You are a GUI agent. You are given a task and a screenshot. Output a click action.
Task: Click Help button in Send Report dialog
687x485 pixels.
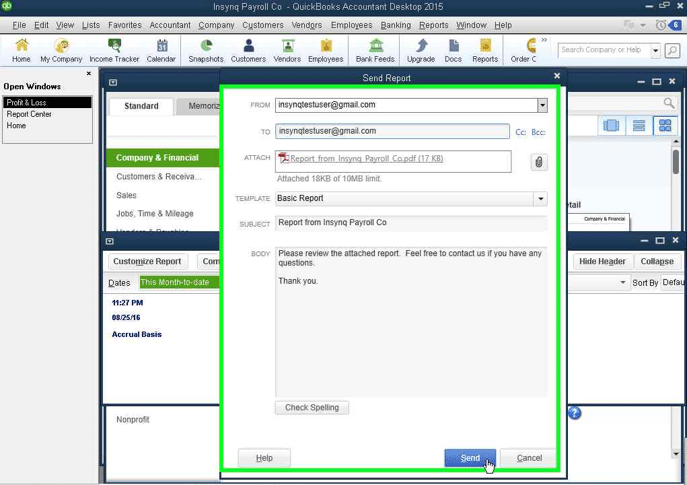(x=264, y=458)
